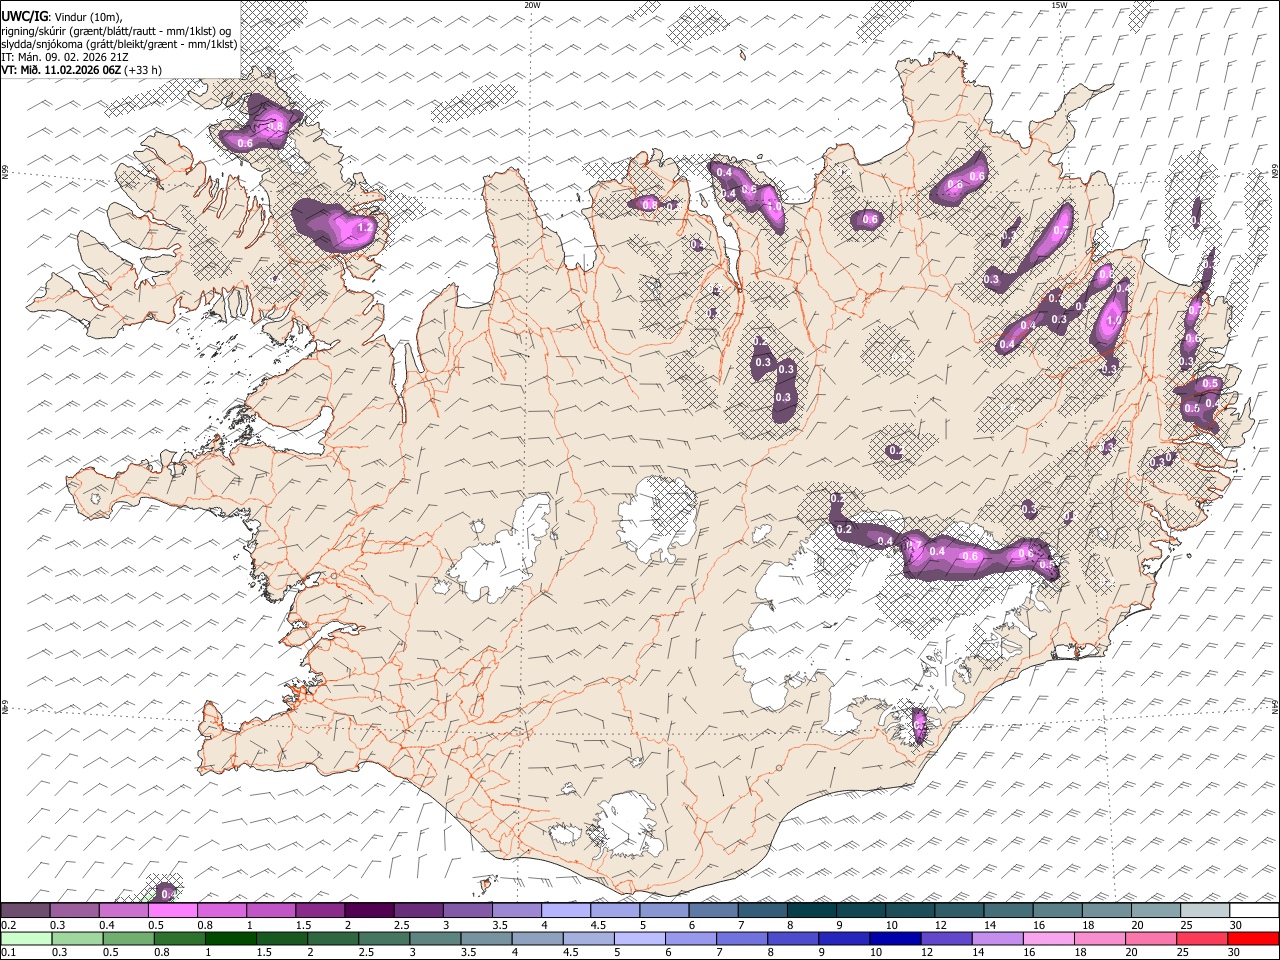
Task: Click white upper legend swatch after 30
Action: coord(1255,910)
